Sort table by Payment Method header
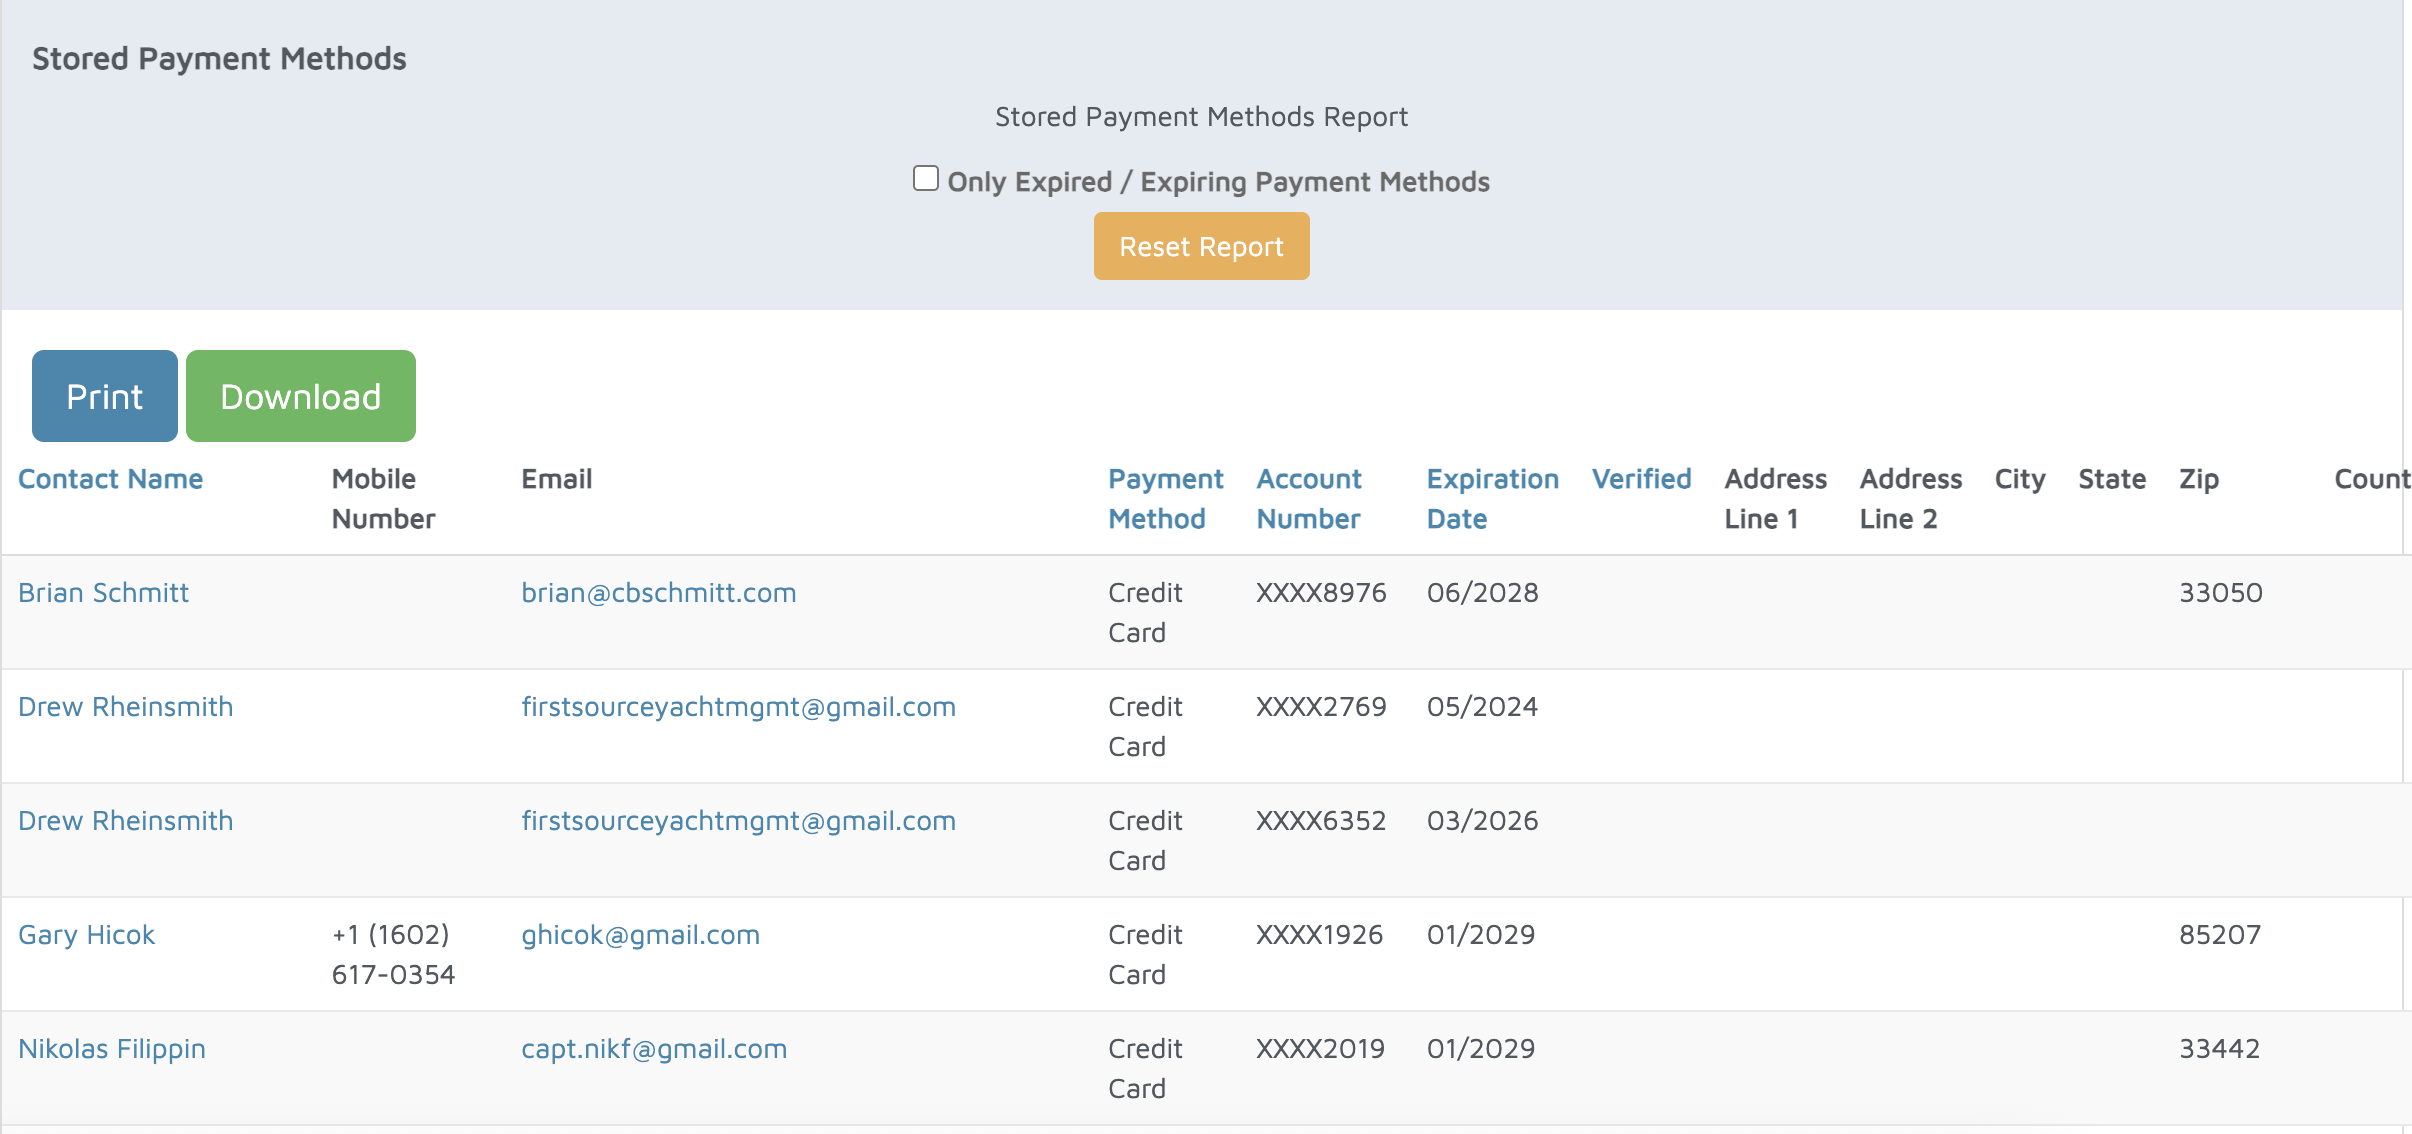The image size is (2412, 1134). click(1165, 498)
